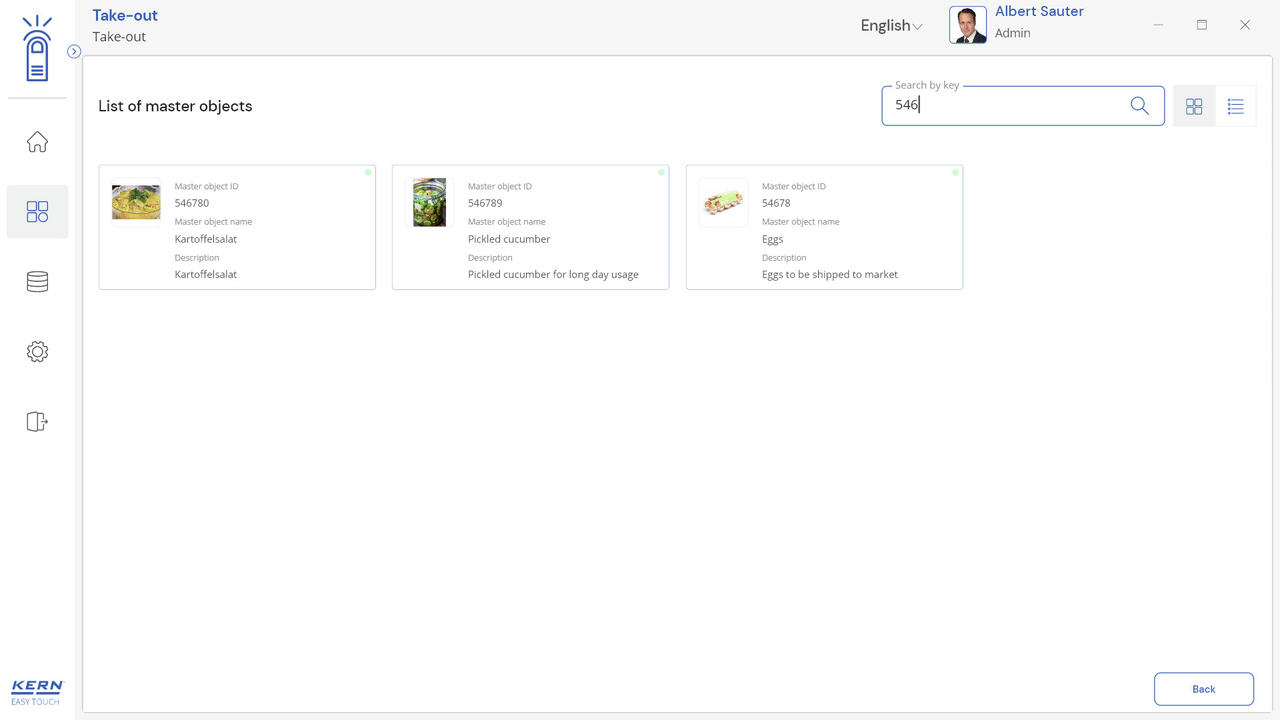Open the database icon in sidebar
Image resolution: width=1280 pixels, height=720 pixels.
pos(37,282)
